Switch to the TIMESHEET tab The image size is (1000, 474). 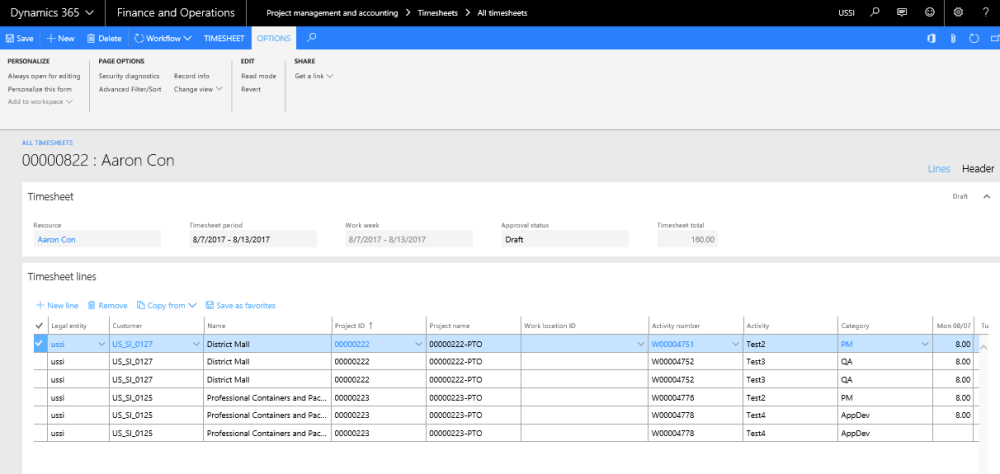click(224, 38)
